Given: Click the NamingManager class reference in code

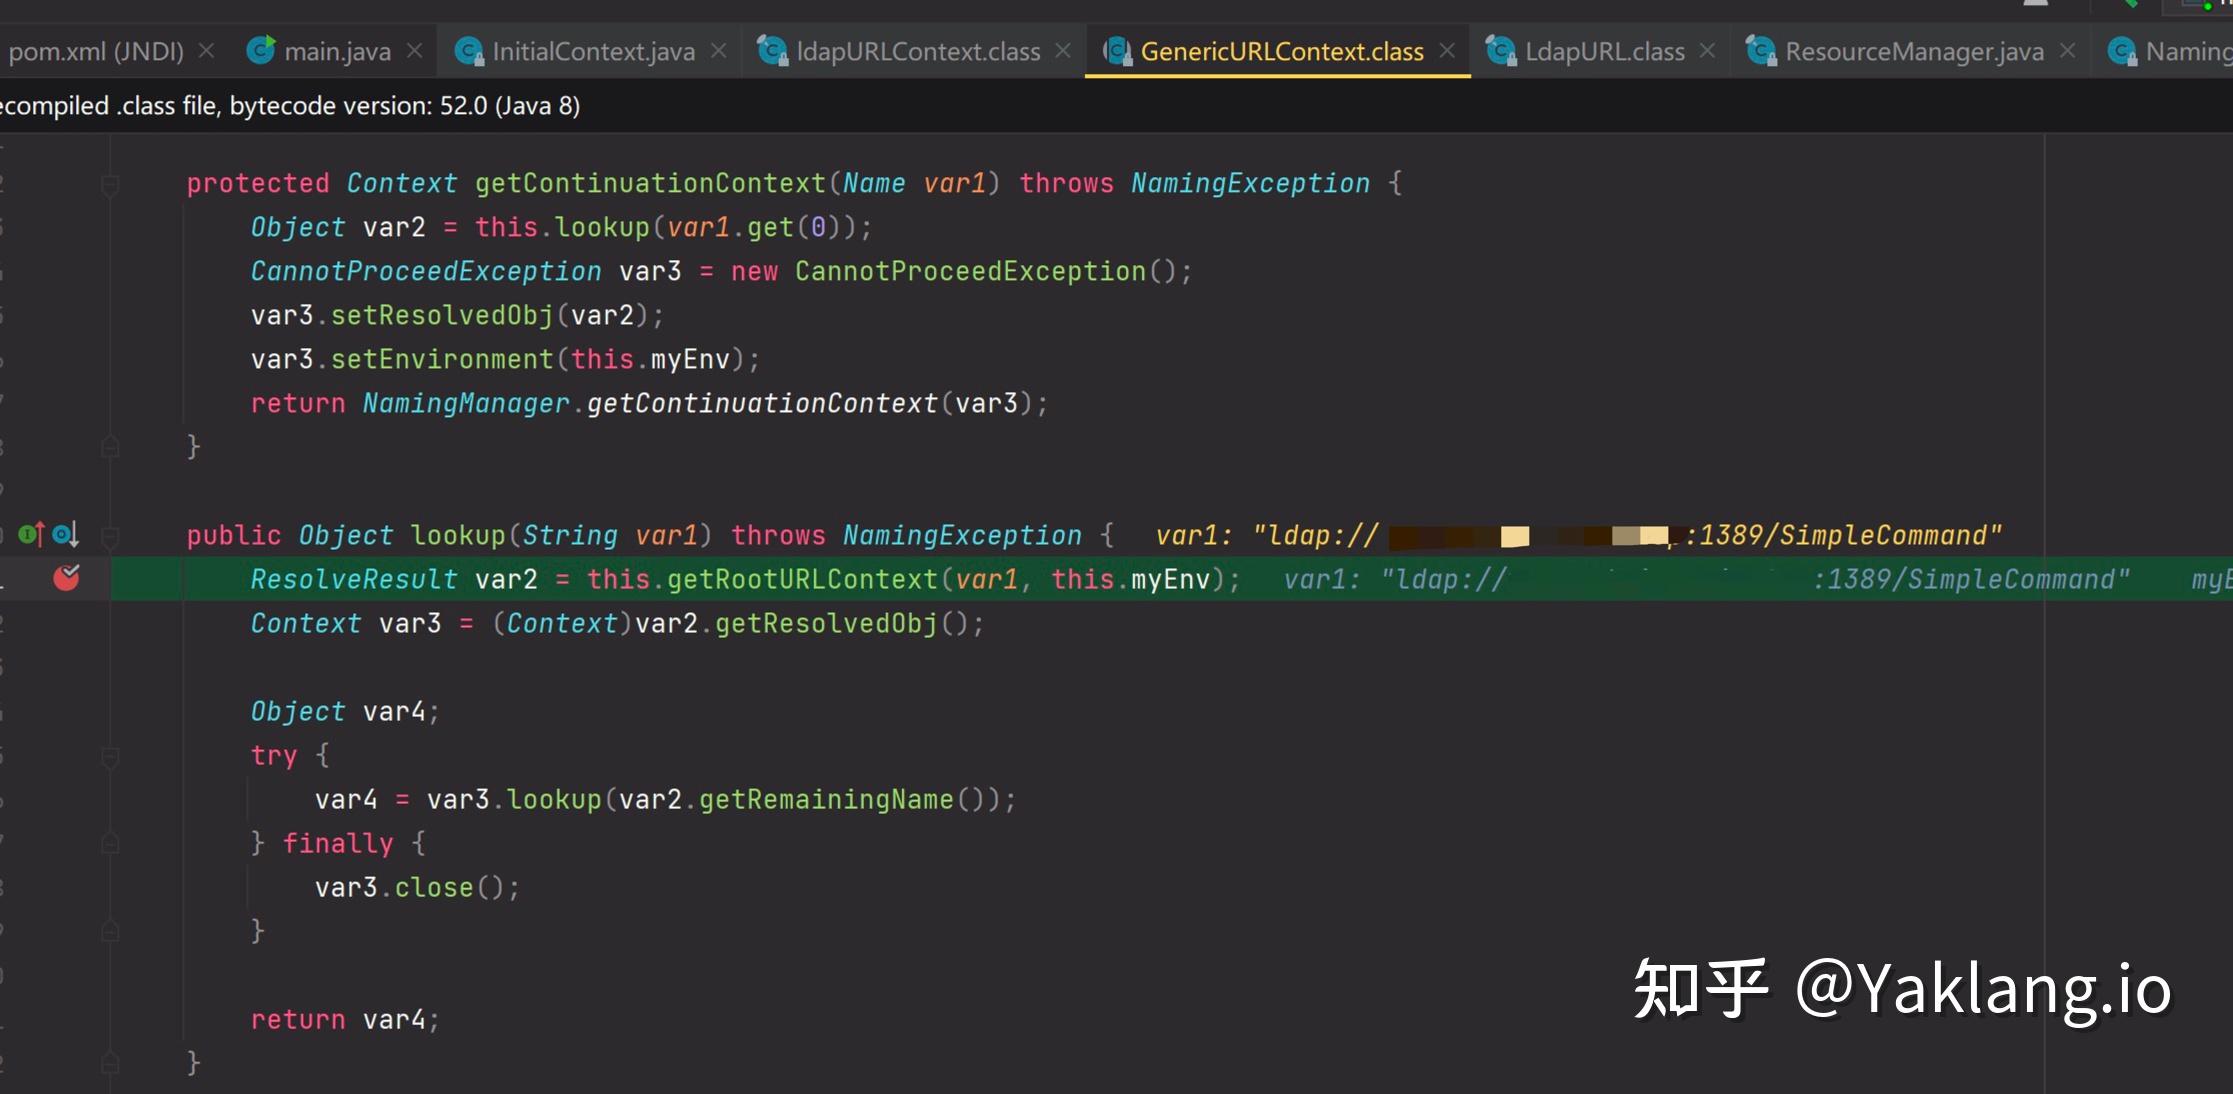Looking at the screenshot, I should click(465, 404).
